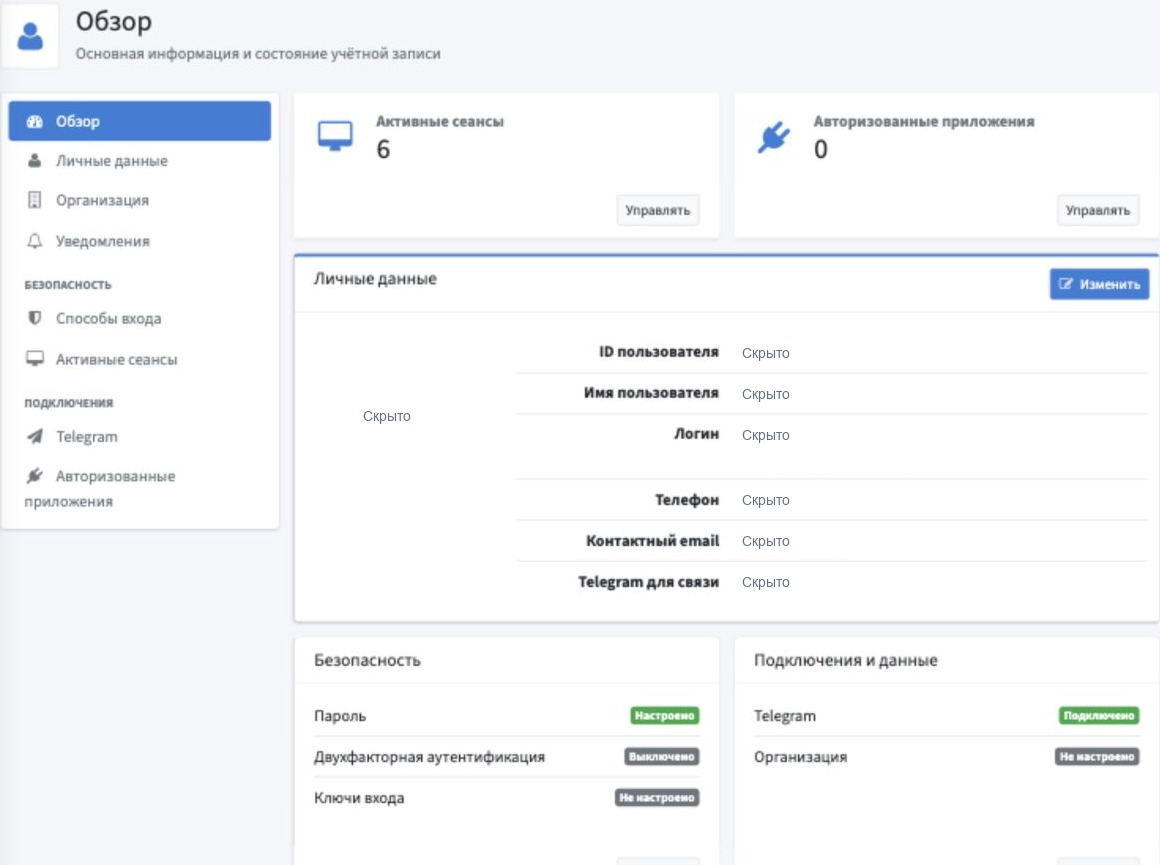Click the Логин label
Image resolution: width=1160 pixels, height=865 pixels.
coord(696,434)
